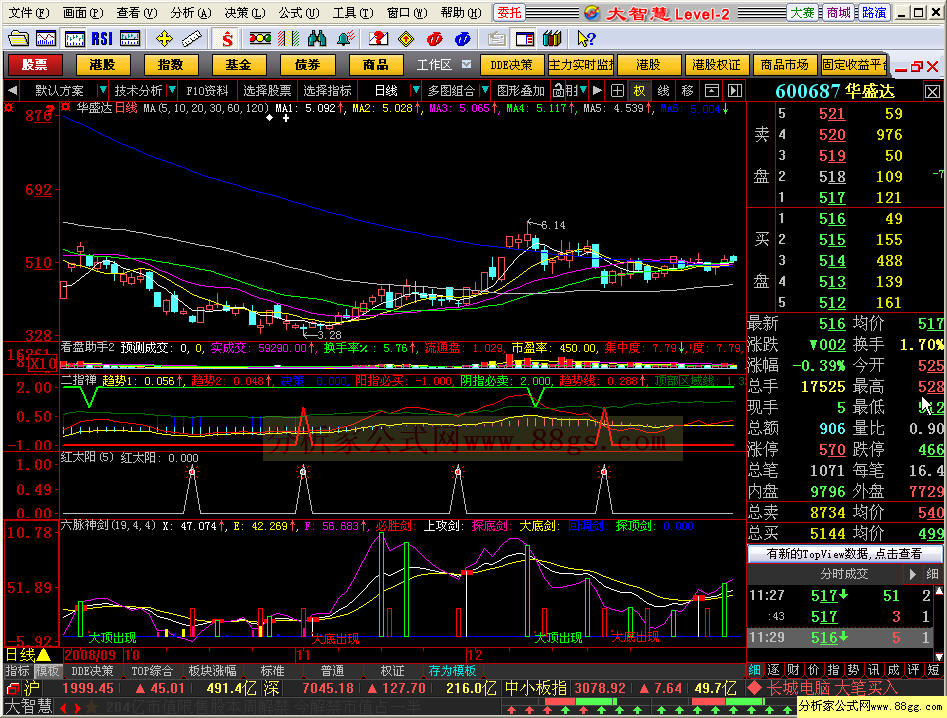
Task: Click the grid plus icon in chart toolbar
Action: [x=617, y=91]
